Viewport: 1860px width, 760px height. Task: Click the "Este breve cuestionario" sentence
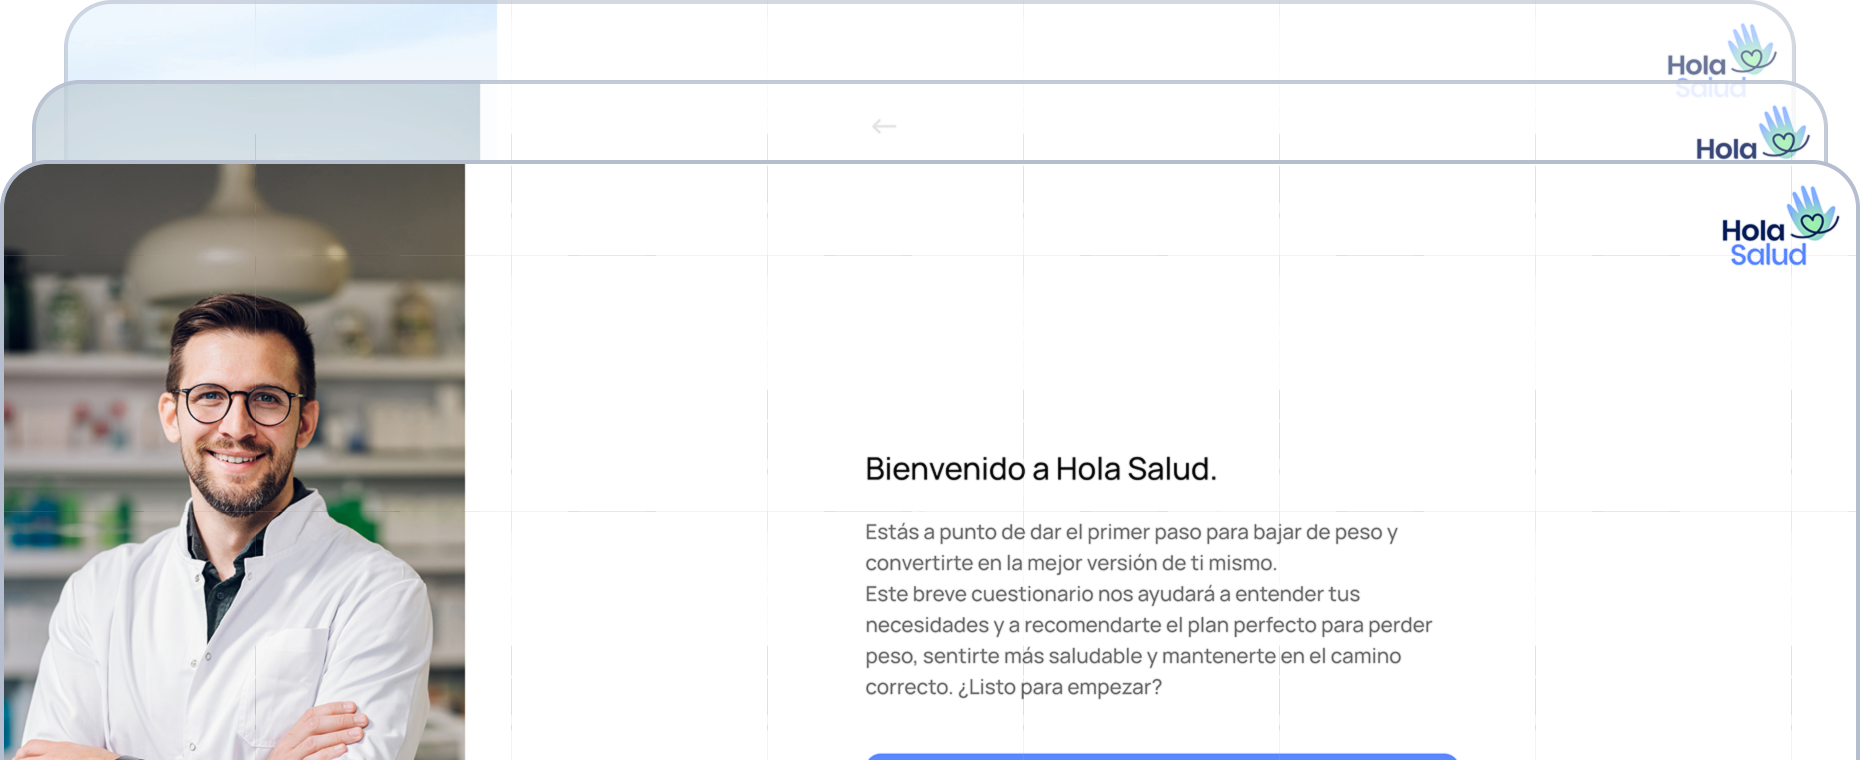[1112, 594]
